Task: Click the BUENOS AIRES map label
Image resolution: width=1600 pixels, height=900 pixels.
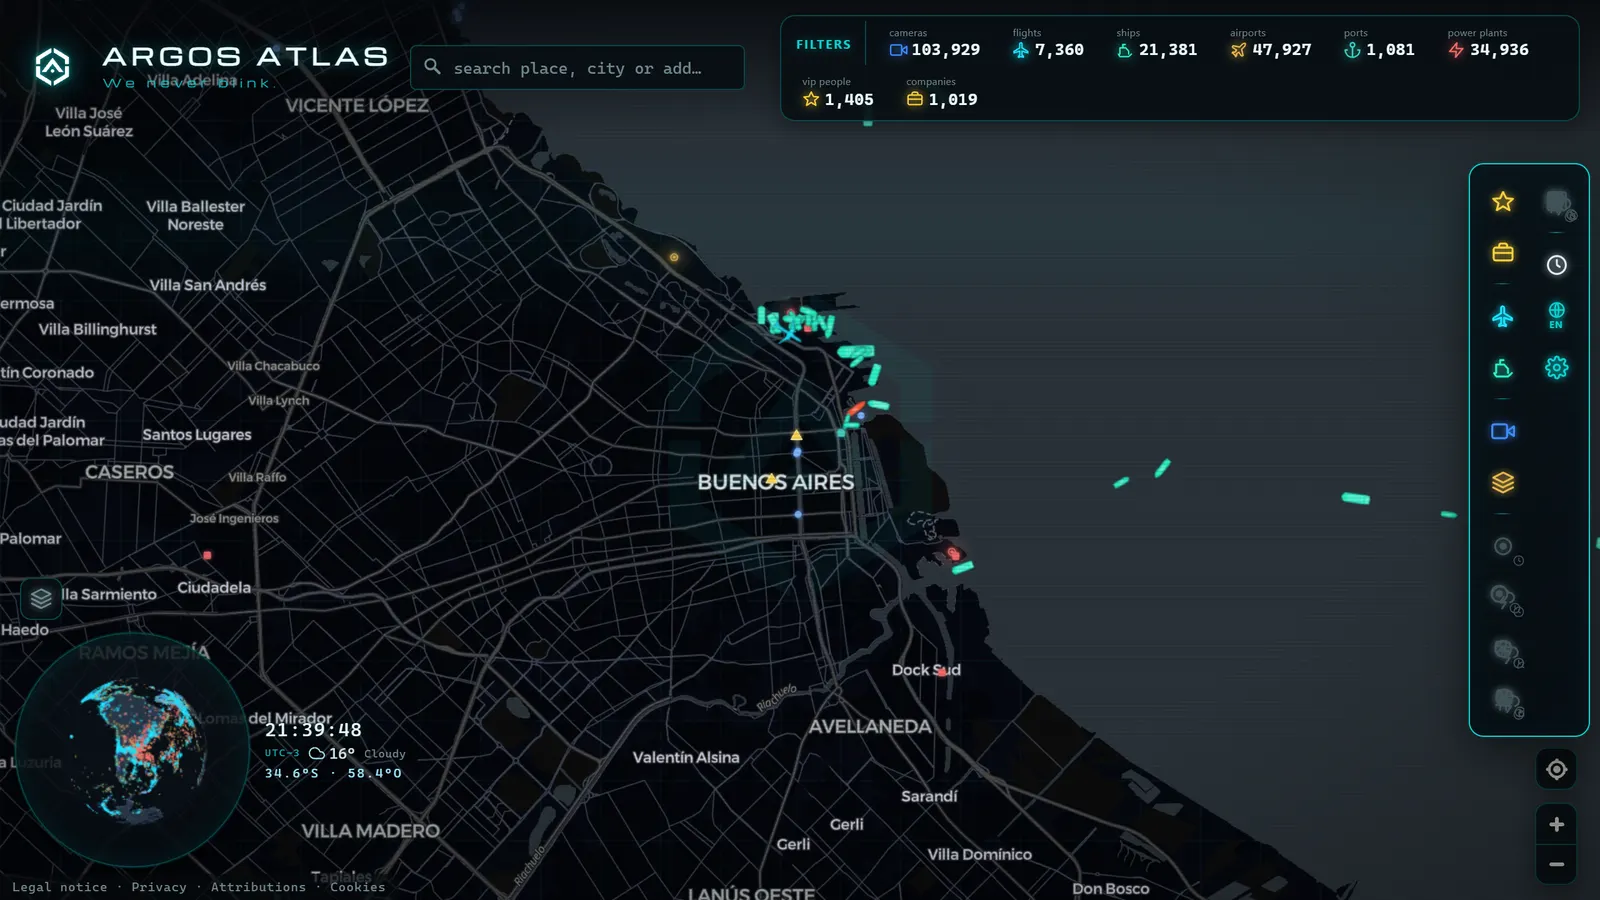Action: point(776,482)
